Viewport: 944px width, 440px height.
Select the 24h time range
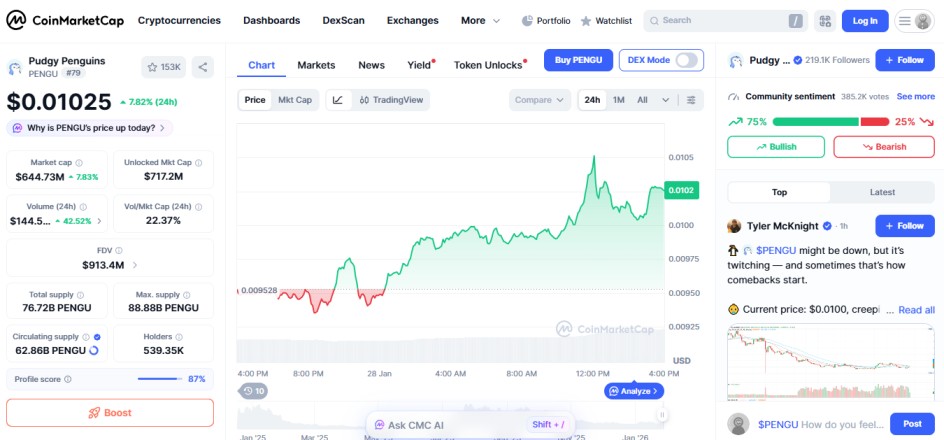point(592,100)
